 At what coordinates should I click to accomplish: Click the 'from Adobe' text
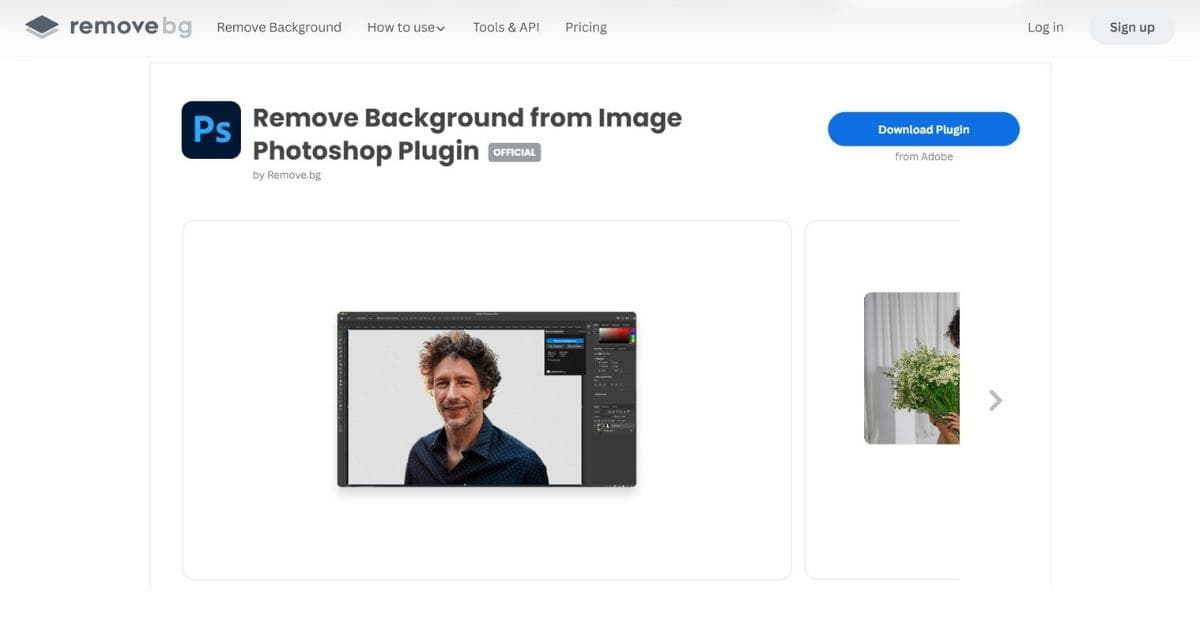[924, 157]
